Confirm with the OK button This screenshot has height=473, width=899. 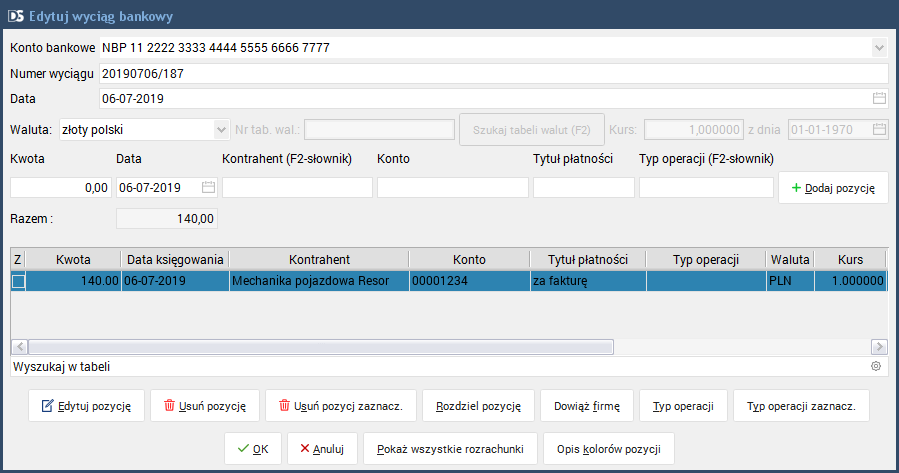[x=253, y=448]
